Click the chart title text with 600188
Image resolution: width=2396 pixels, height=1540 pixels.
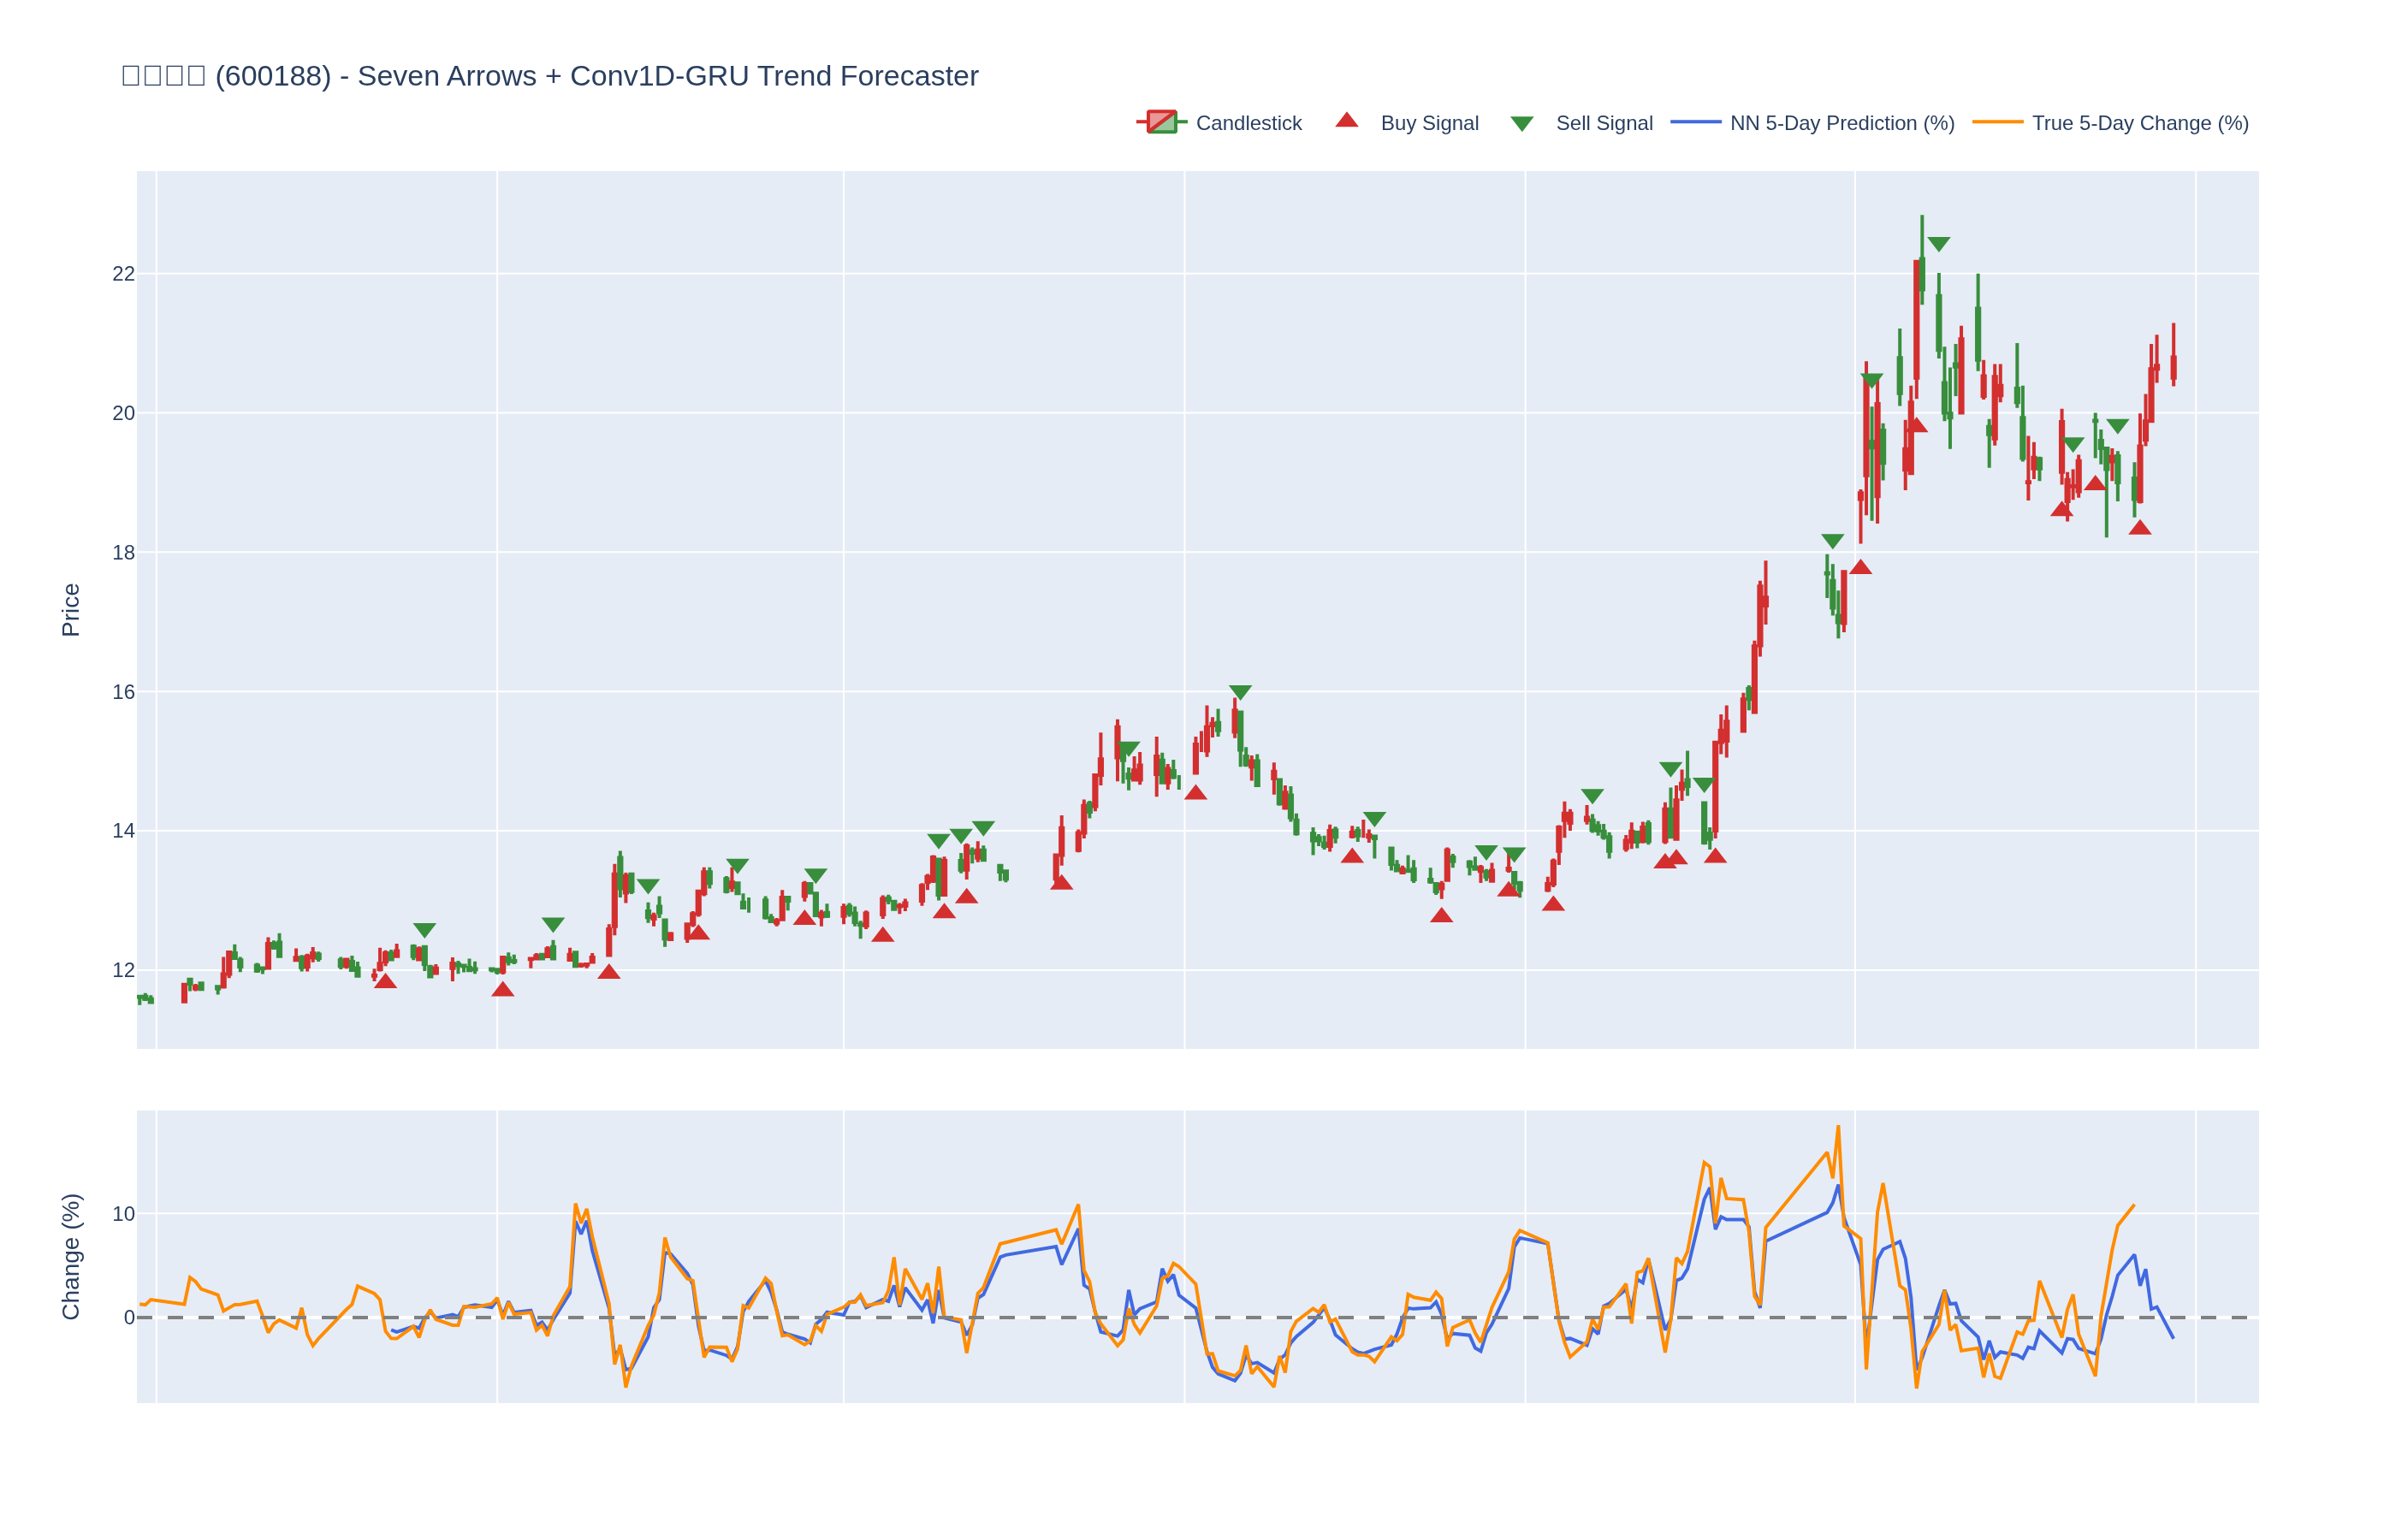pyautogui.click(x=550, y=76)
